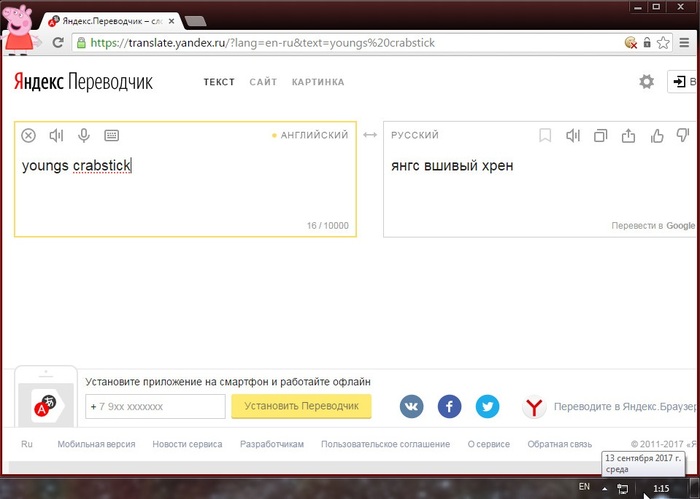
Task: Rate the translation with thumbs down
Action: [684, 136]
